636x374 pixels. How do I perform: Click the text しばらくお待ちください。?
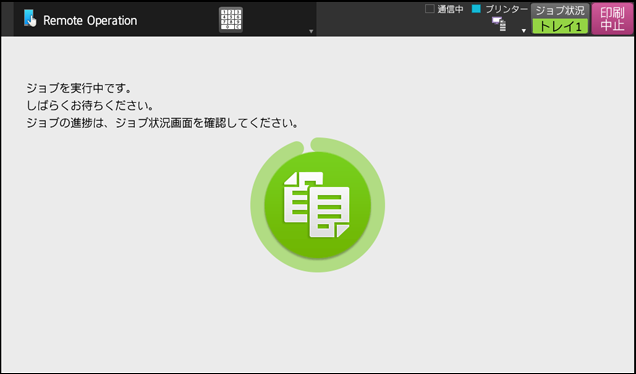[90, 105]
